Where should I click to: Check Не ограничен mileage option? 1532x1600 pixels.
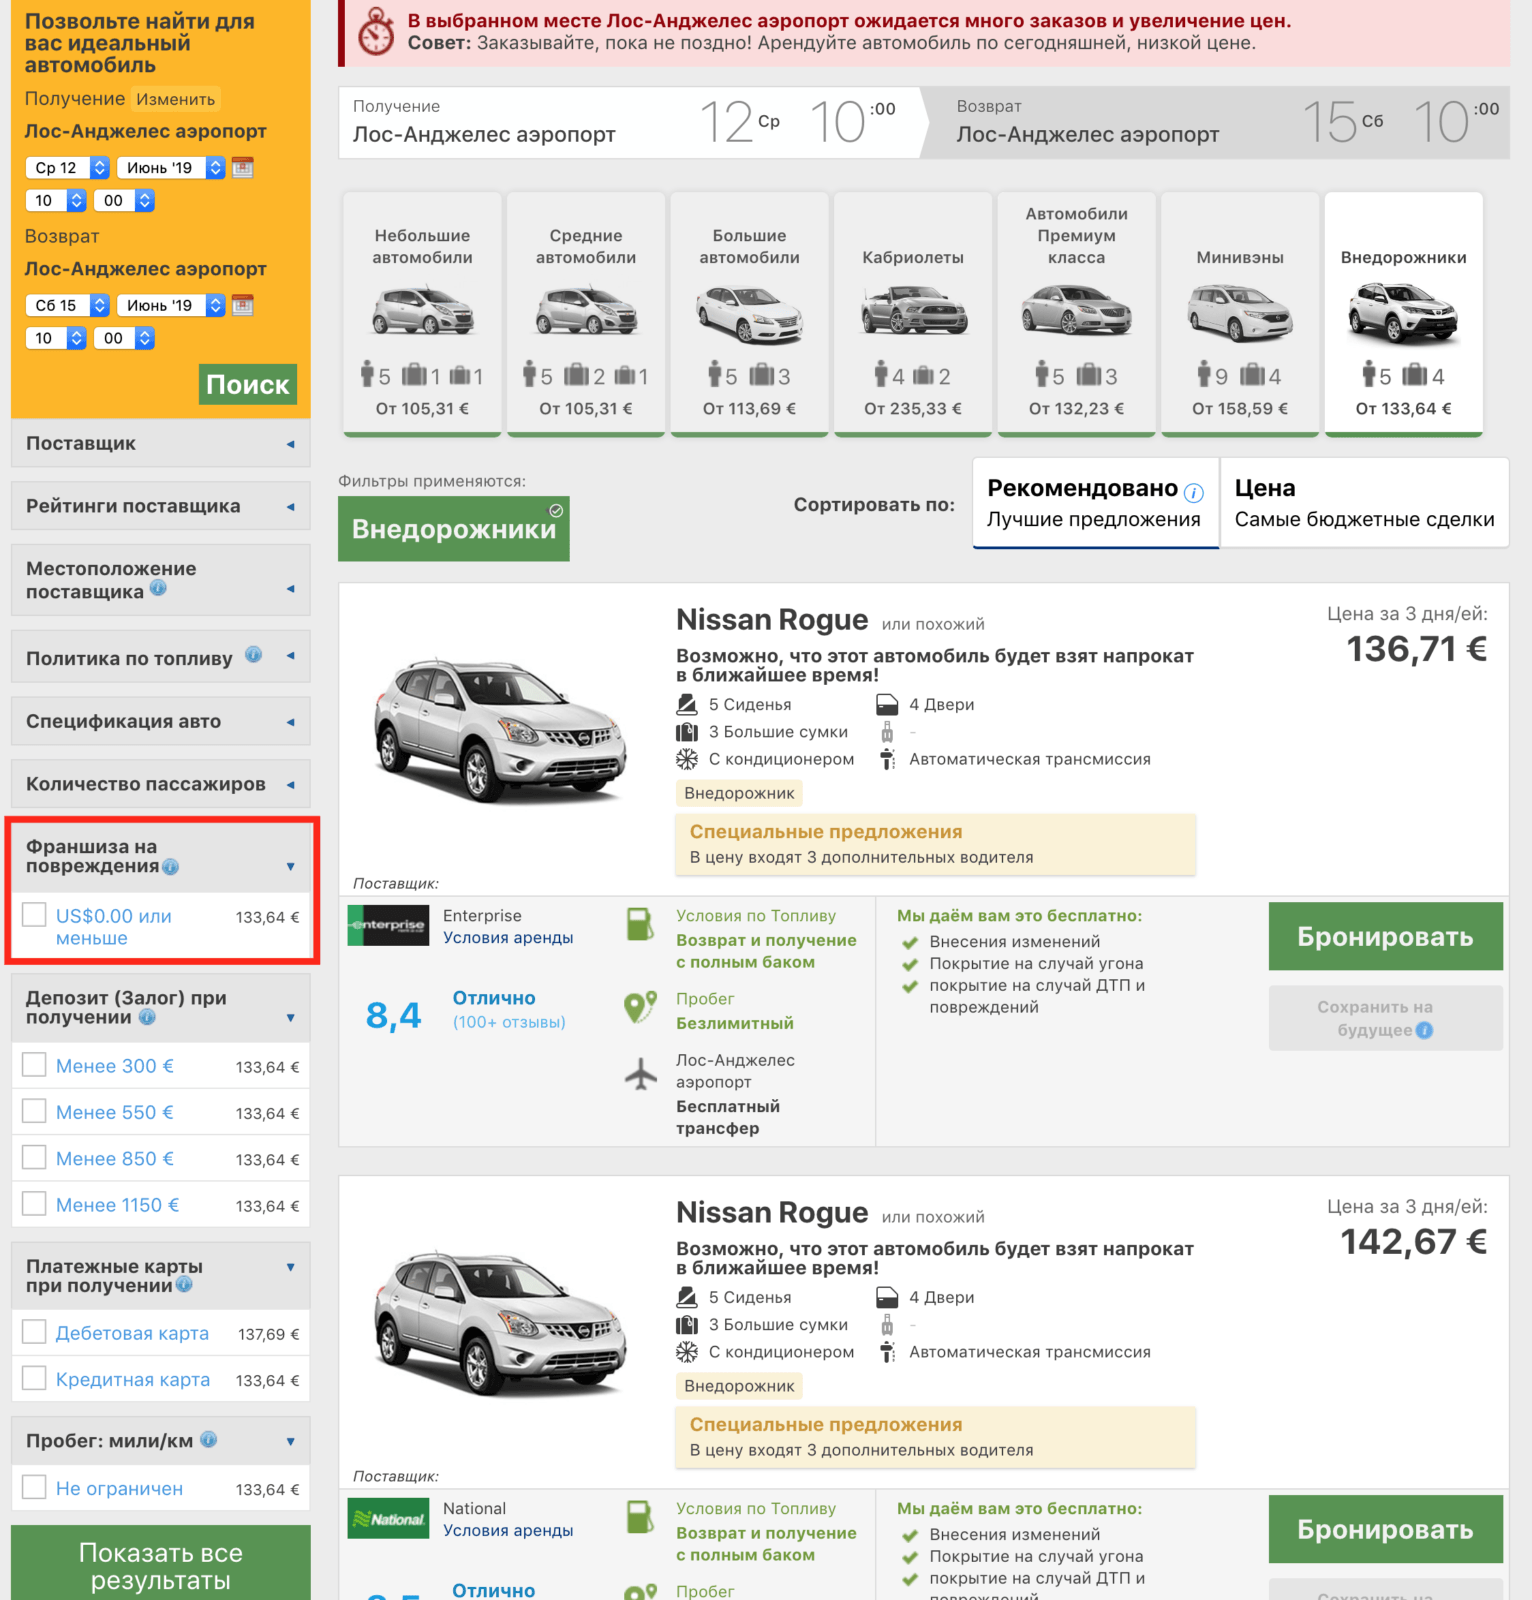click(x=34, y=1487)
